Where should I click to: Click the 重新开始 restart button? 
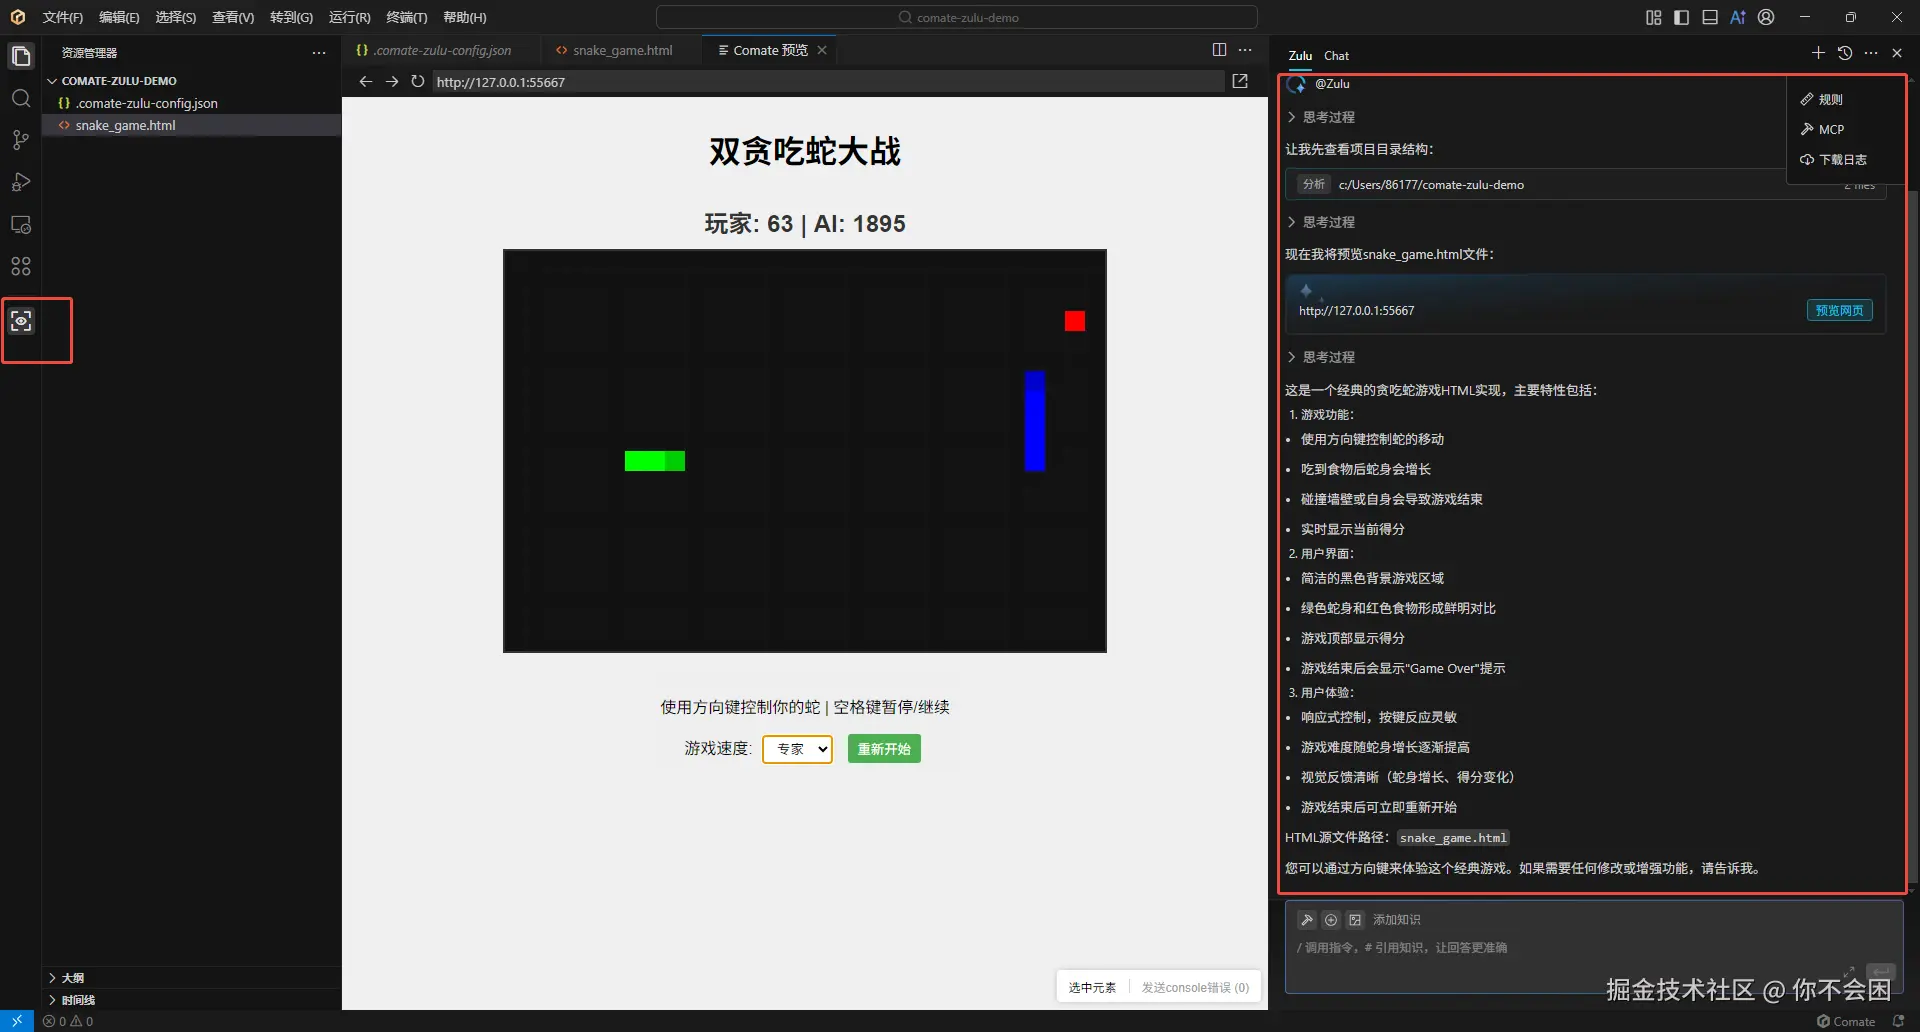pyautogui.click(x=883, y=748)
